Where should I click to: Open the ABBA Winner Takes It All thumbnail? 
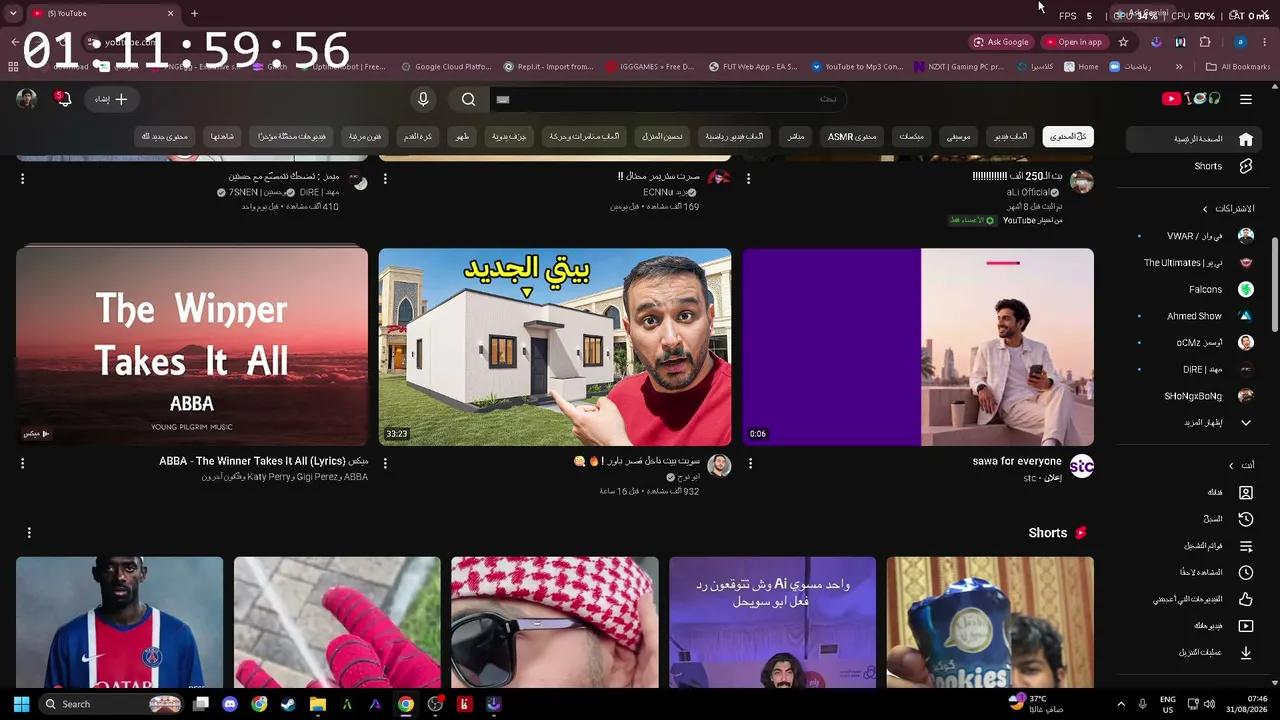[x=192, y=347]
